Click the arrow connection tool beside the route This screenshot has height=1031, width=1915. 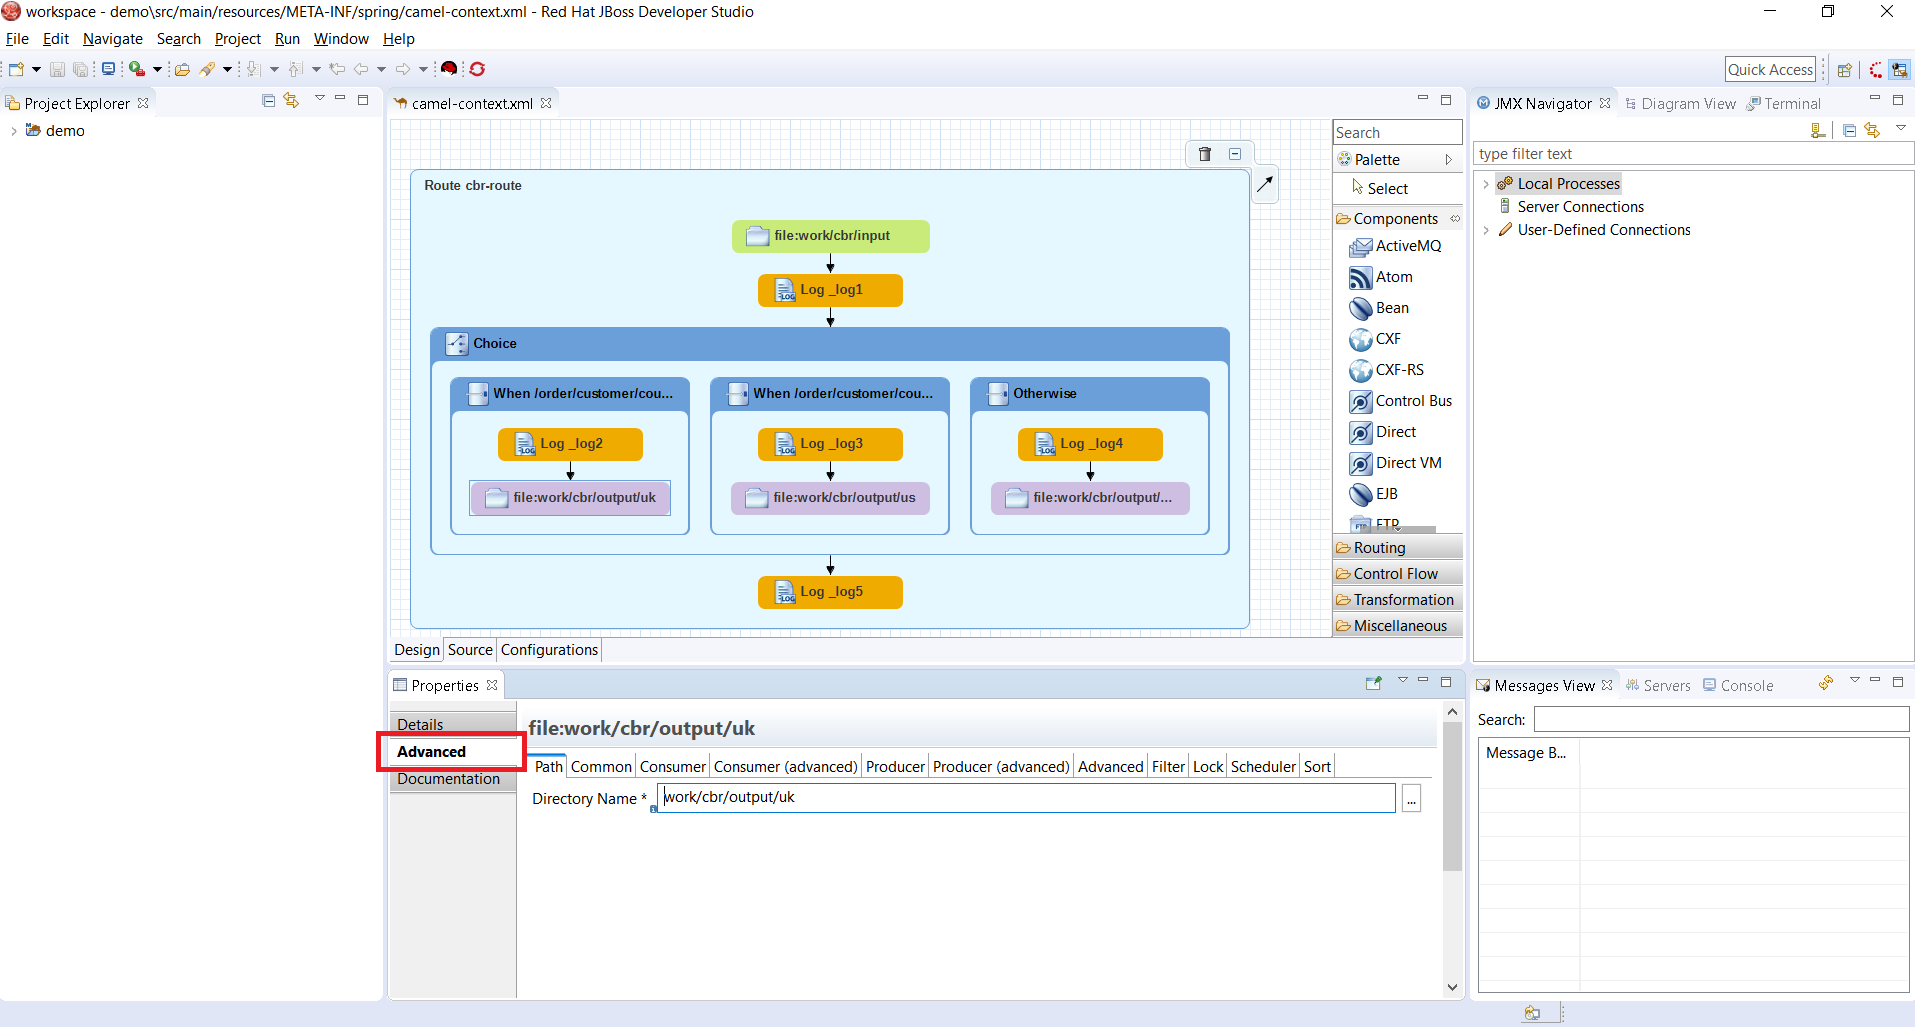1265,184
